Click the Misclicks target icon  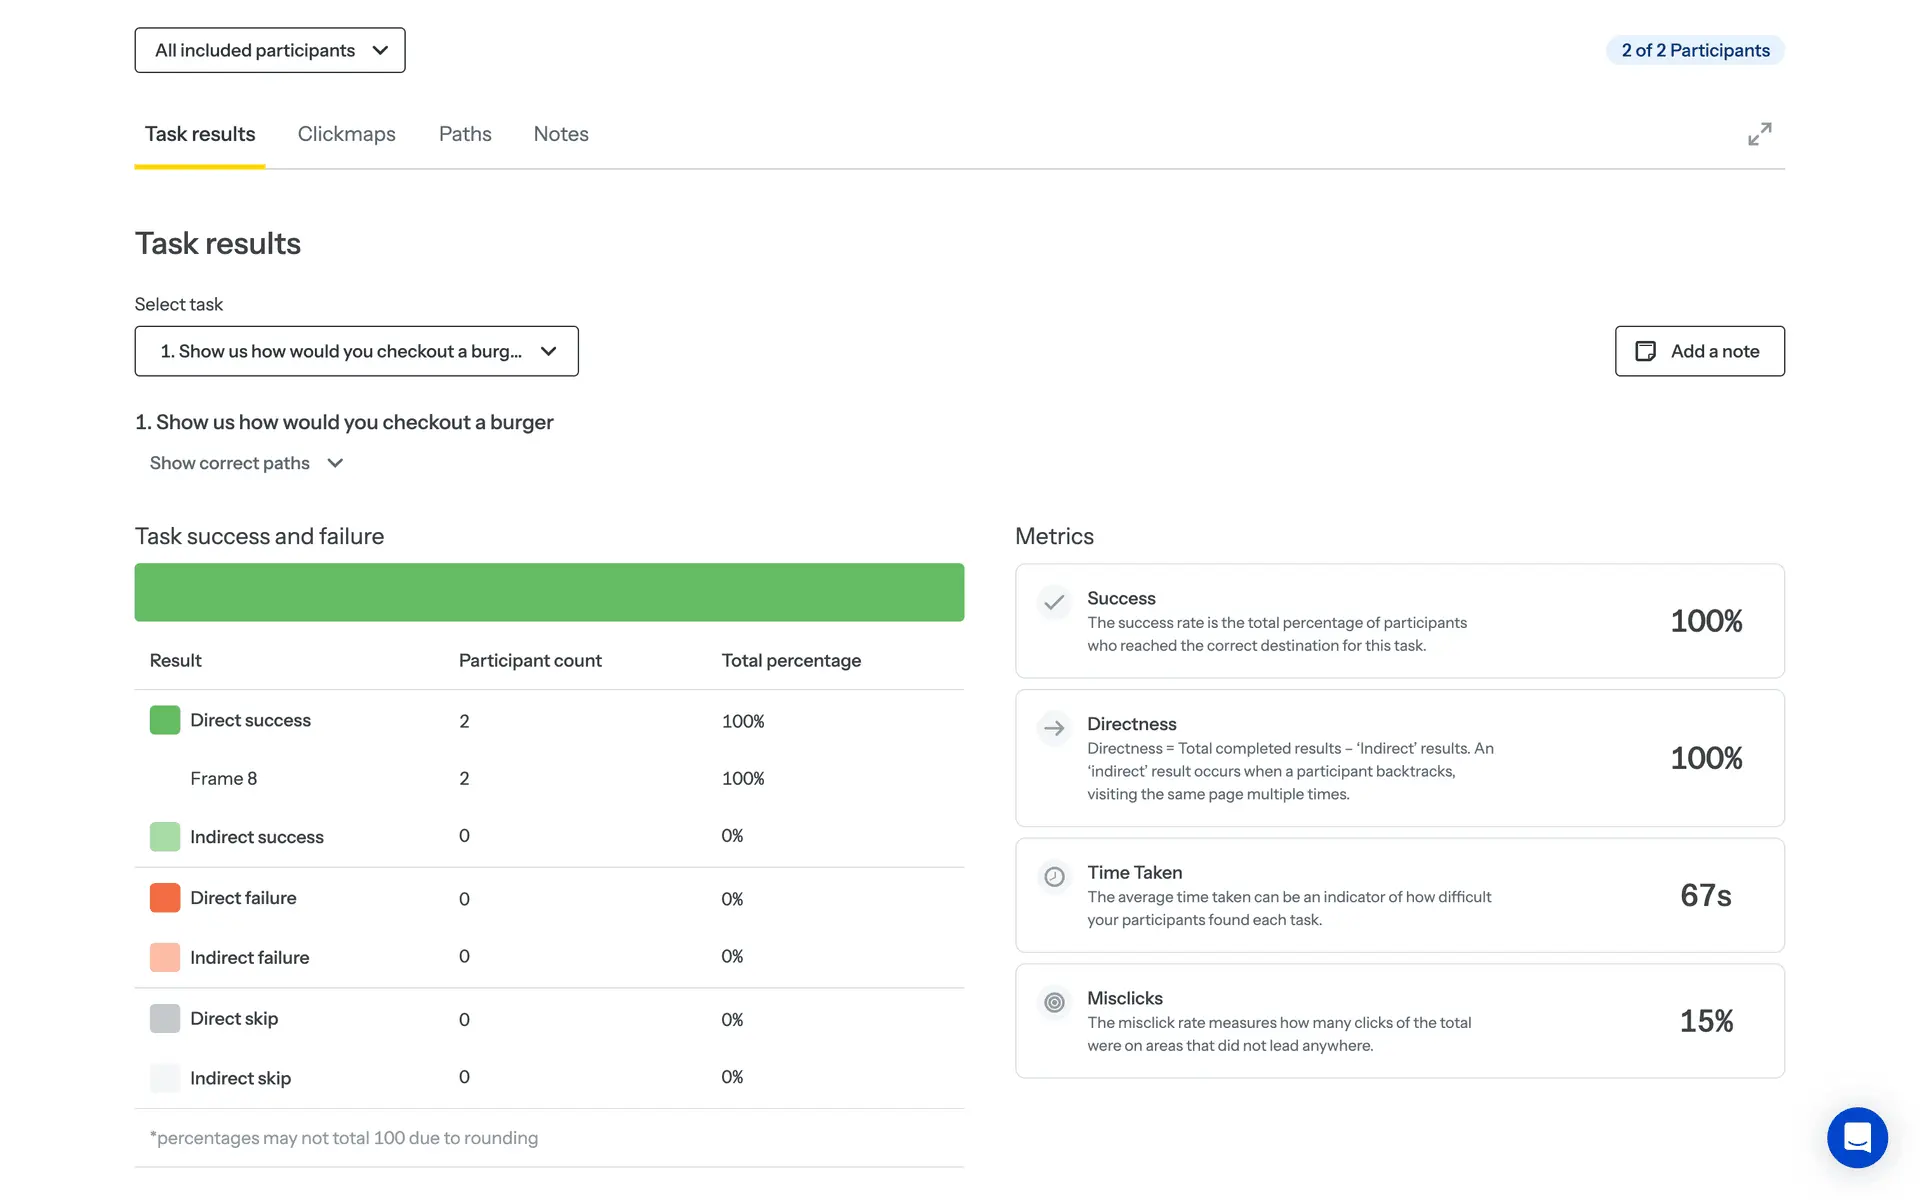(x=1054, y=1002)
